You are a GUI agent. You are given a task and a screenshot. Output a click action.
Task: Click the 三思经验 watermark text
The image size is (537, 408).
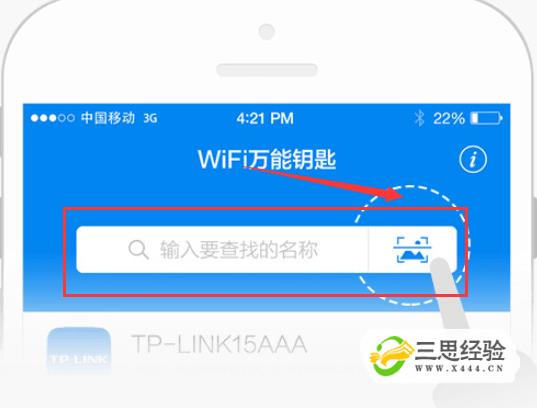[460, 350]
